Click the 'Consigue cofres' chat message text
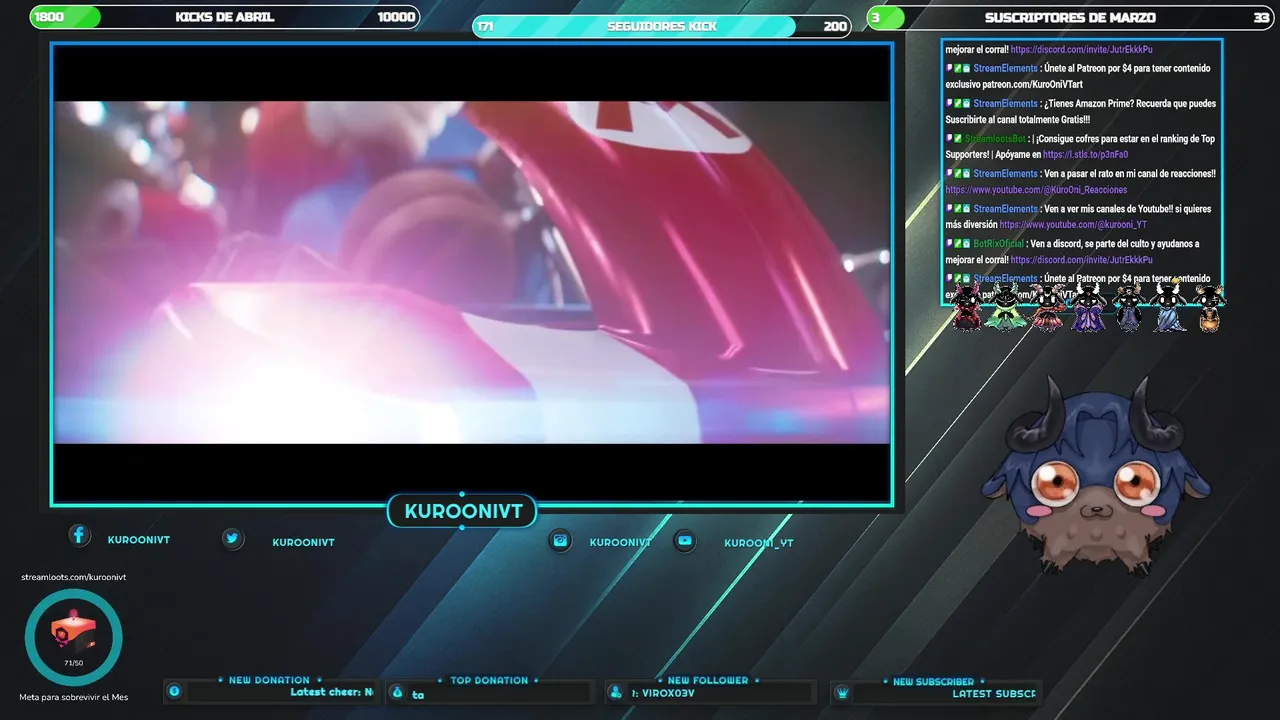 [1080, 146]
